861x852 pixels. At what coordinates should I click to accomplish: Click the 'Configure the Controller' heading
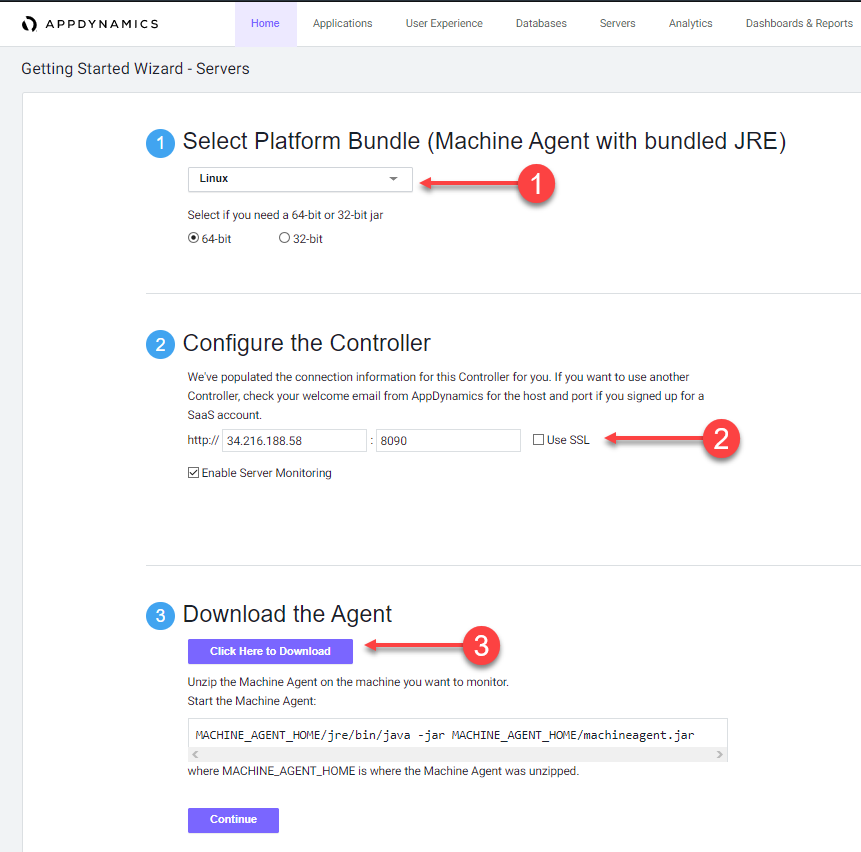pos(306,343)
